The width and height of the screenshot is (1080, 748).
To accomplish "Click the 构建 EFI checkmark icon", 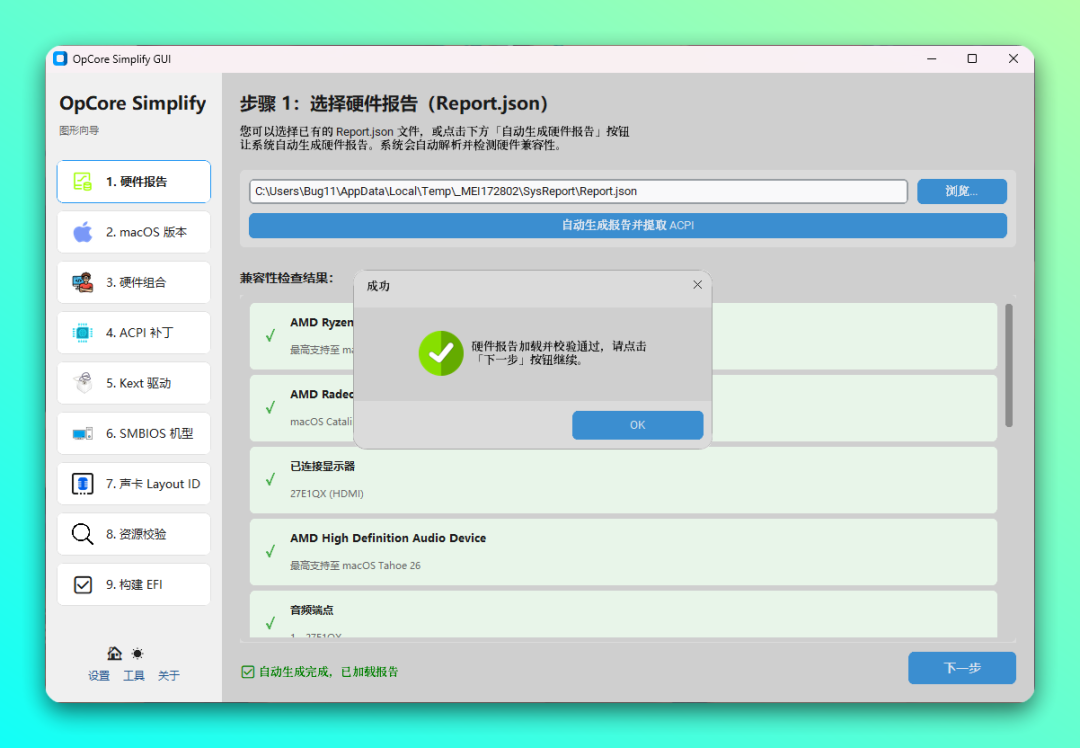I will point(83,584).
